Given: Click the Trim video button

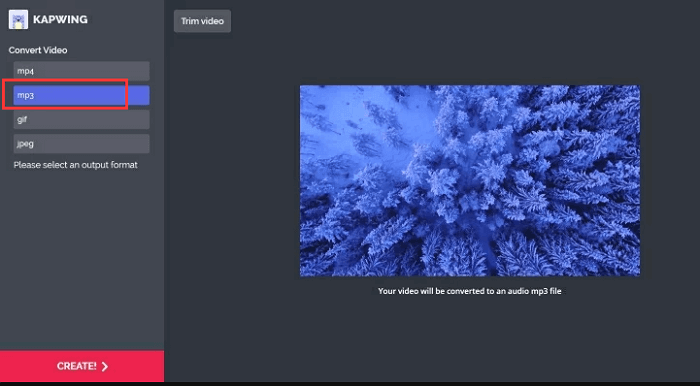Looking at the screenshot, I should pos(202,21).
